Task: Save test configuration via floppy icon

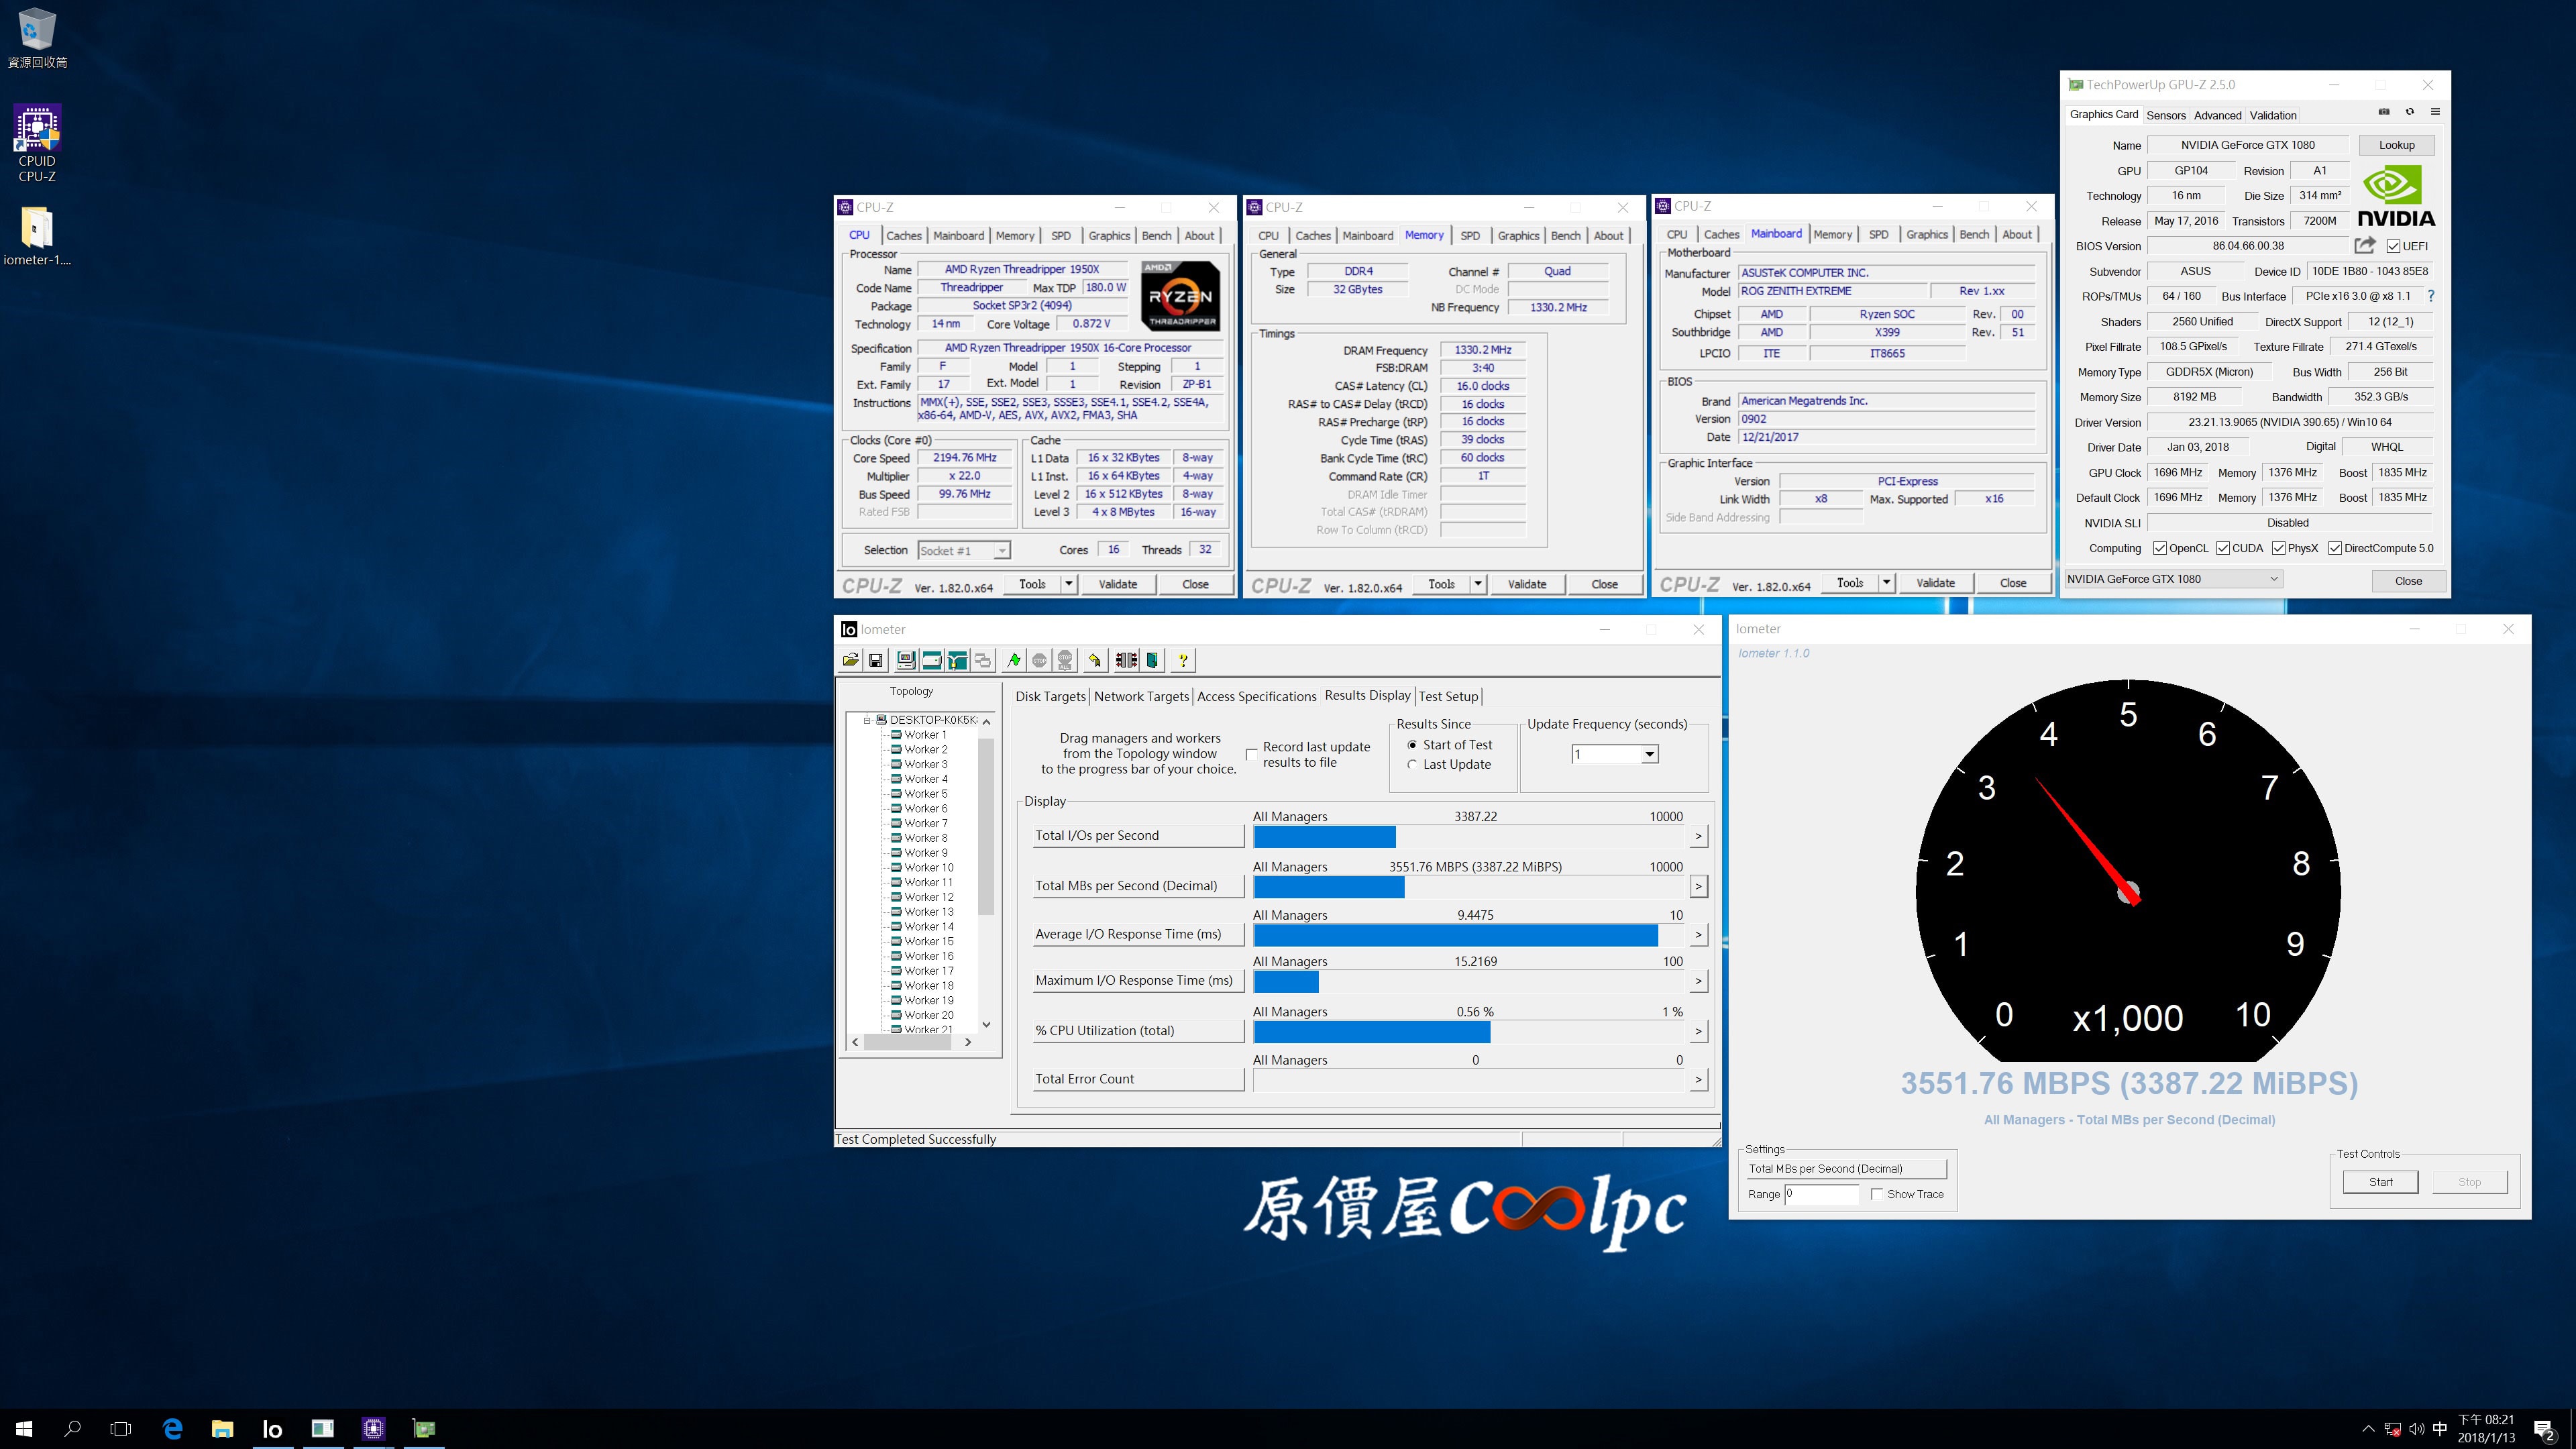Action: pyautogui.click(x=875, y=660)
